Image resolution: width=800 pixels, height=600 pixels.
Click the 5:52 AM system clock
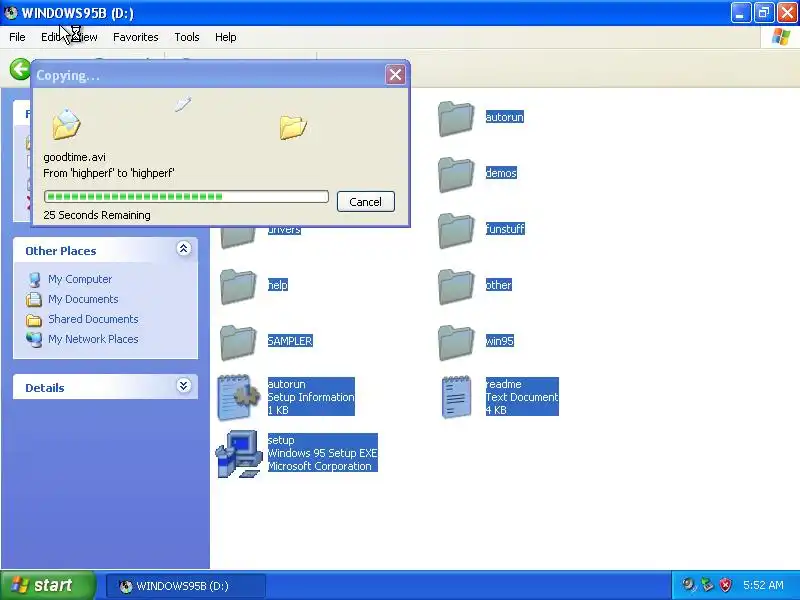(763, 585)
